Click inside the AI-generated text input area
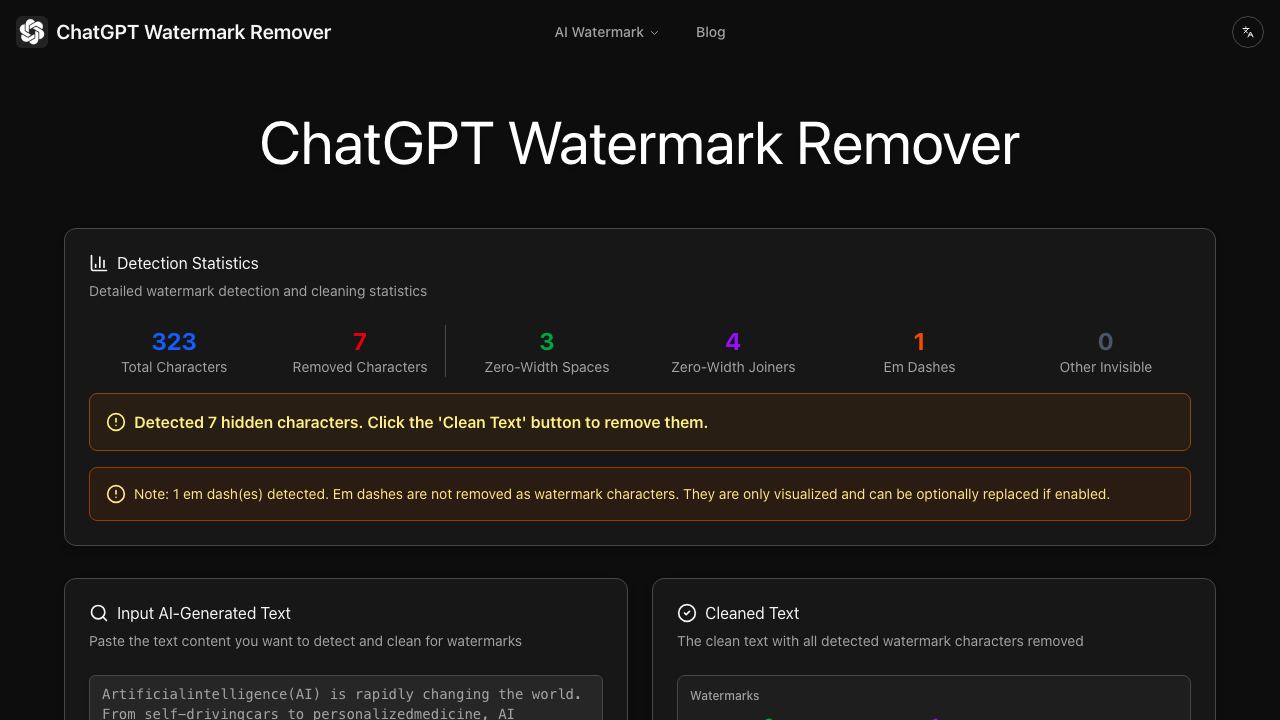The image size is (1280, 720). (x=346, y=698)
